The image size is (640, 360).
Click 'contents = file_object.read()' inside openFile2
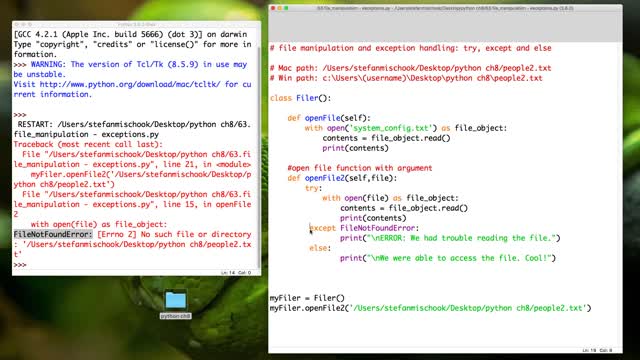pos(404,208)
